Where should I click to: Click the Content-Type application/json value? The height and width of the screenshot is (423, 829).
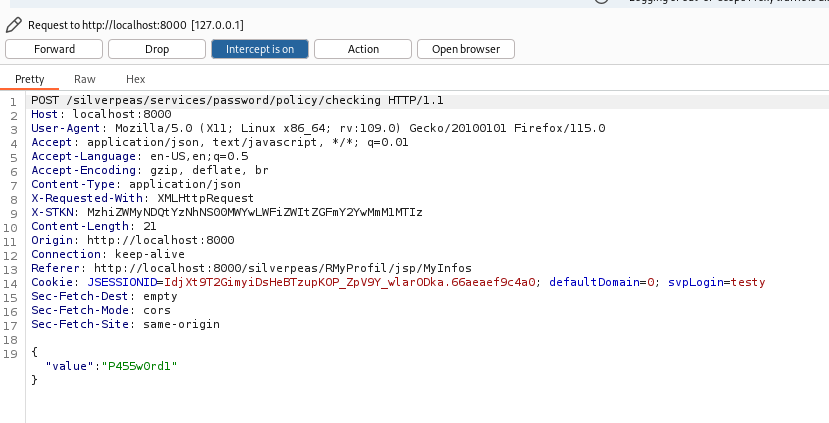coord(185,185)
